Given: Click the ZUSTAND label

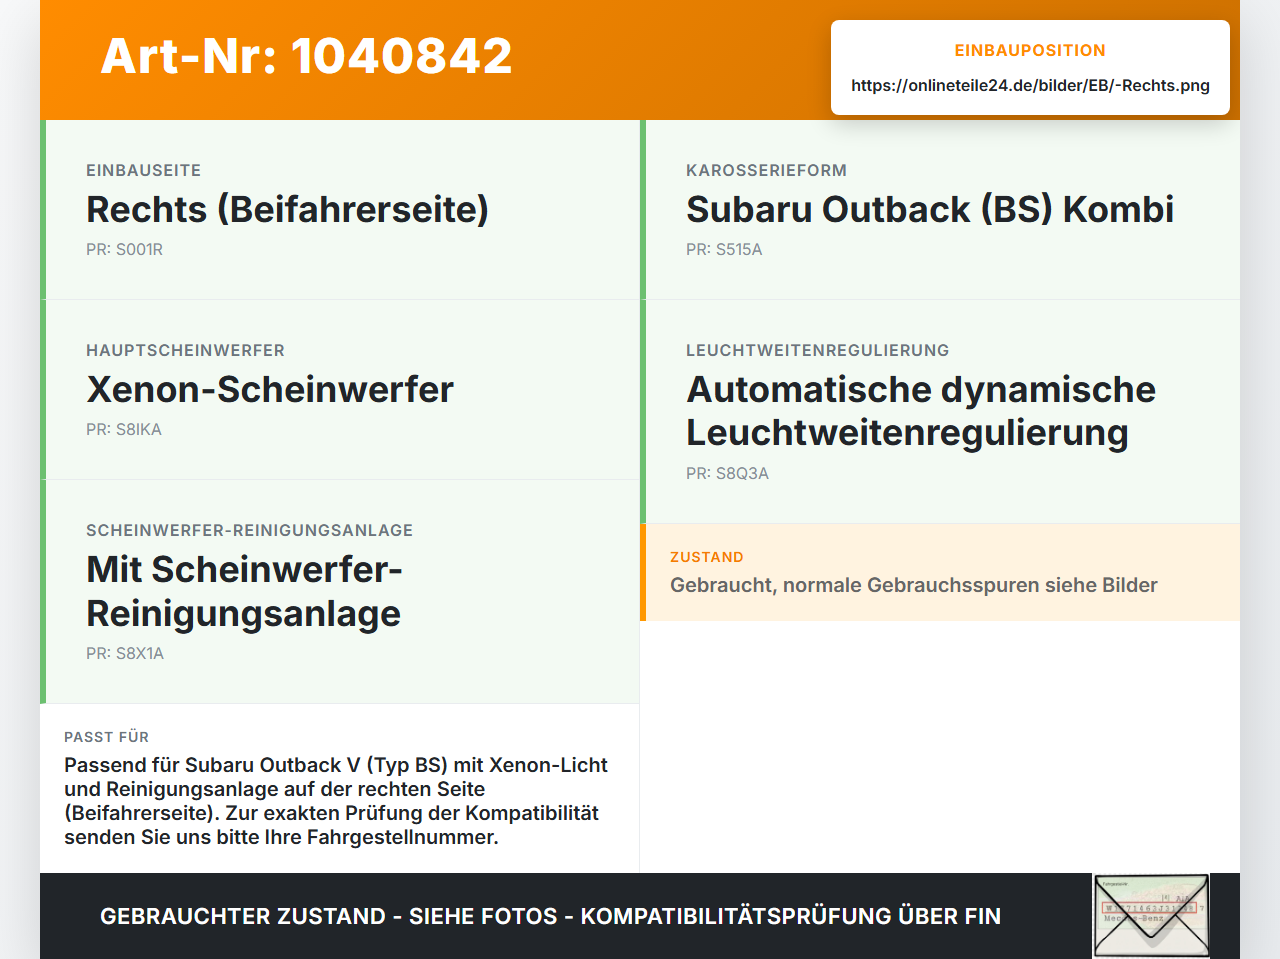Looking at the screenshot, I should pos(706,557).
